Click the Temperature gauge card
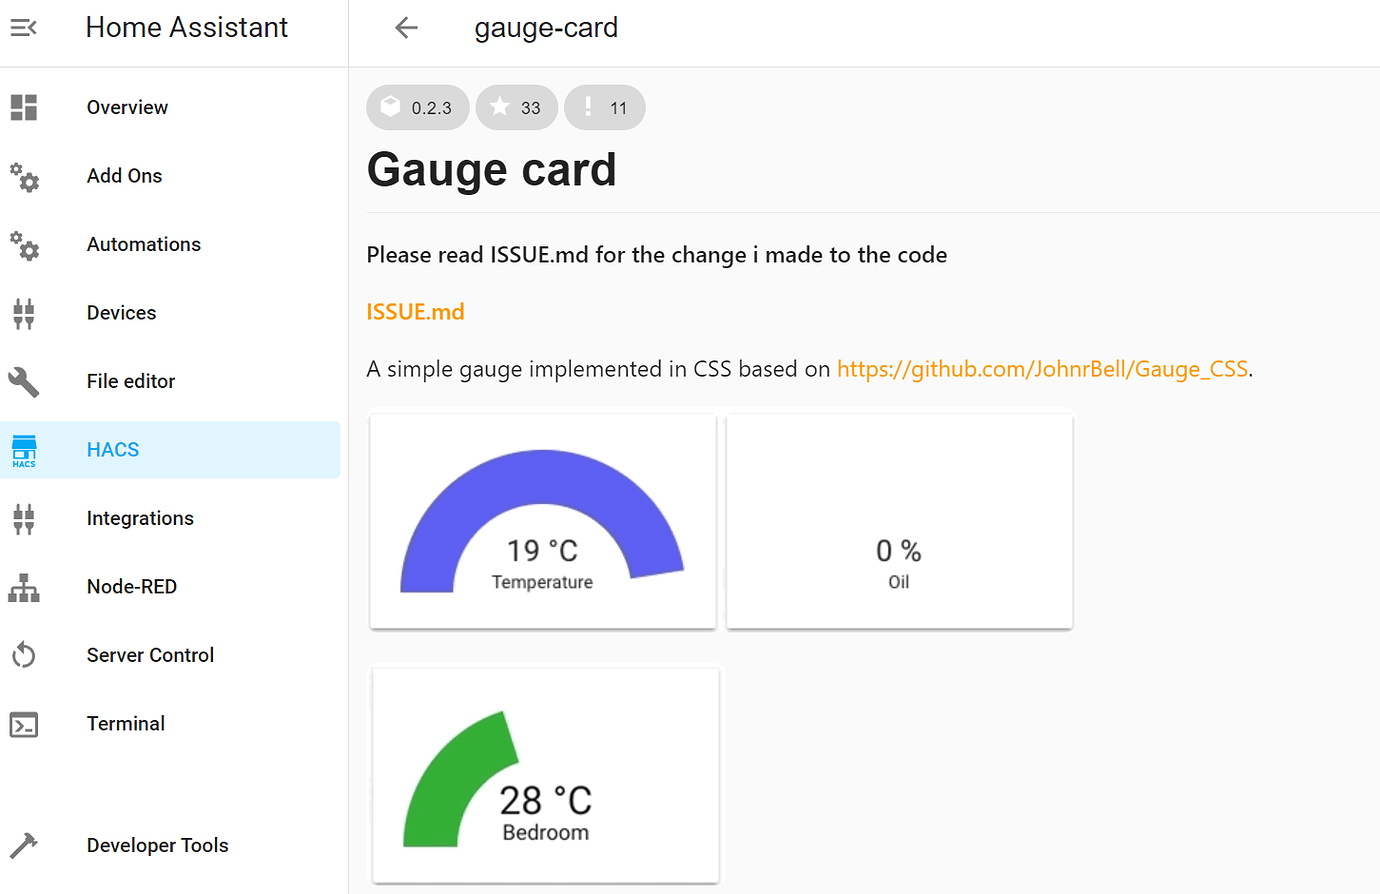 click(x=542, y=520)
